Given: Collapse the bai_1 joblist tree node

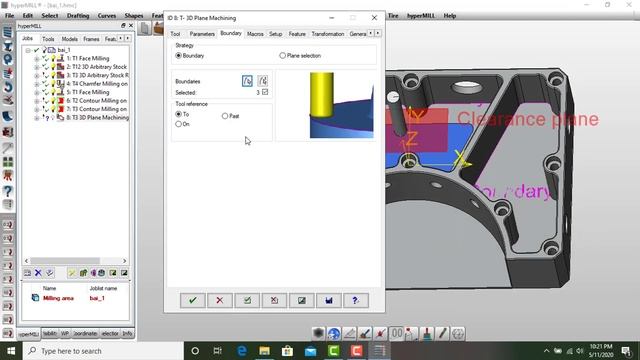Looking at the screenshot, I should (x=28, y=50).
